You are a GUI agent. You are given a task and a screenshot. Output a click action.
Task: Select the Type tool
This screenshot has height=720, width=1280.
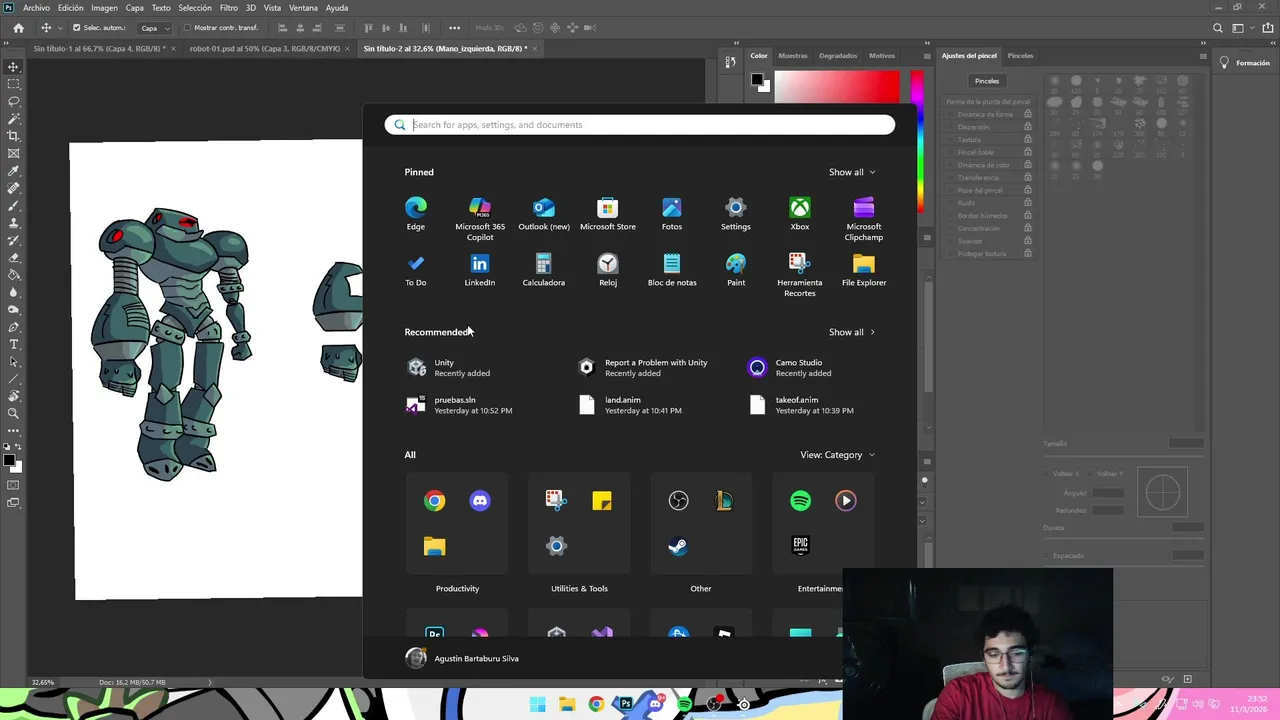(x=13, y=344)
